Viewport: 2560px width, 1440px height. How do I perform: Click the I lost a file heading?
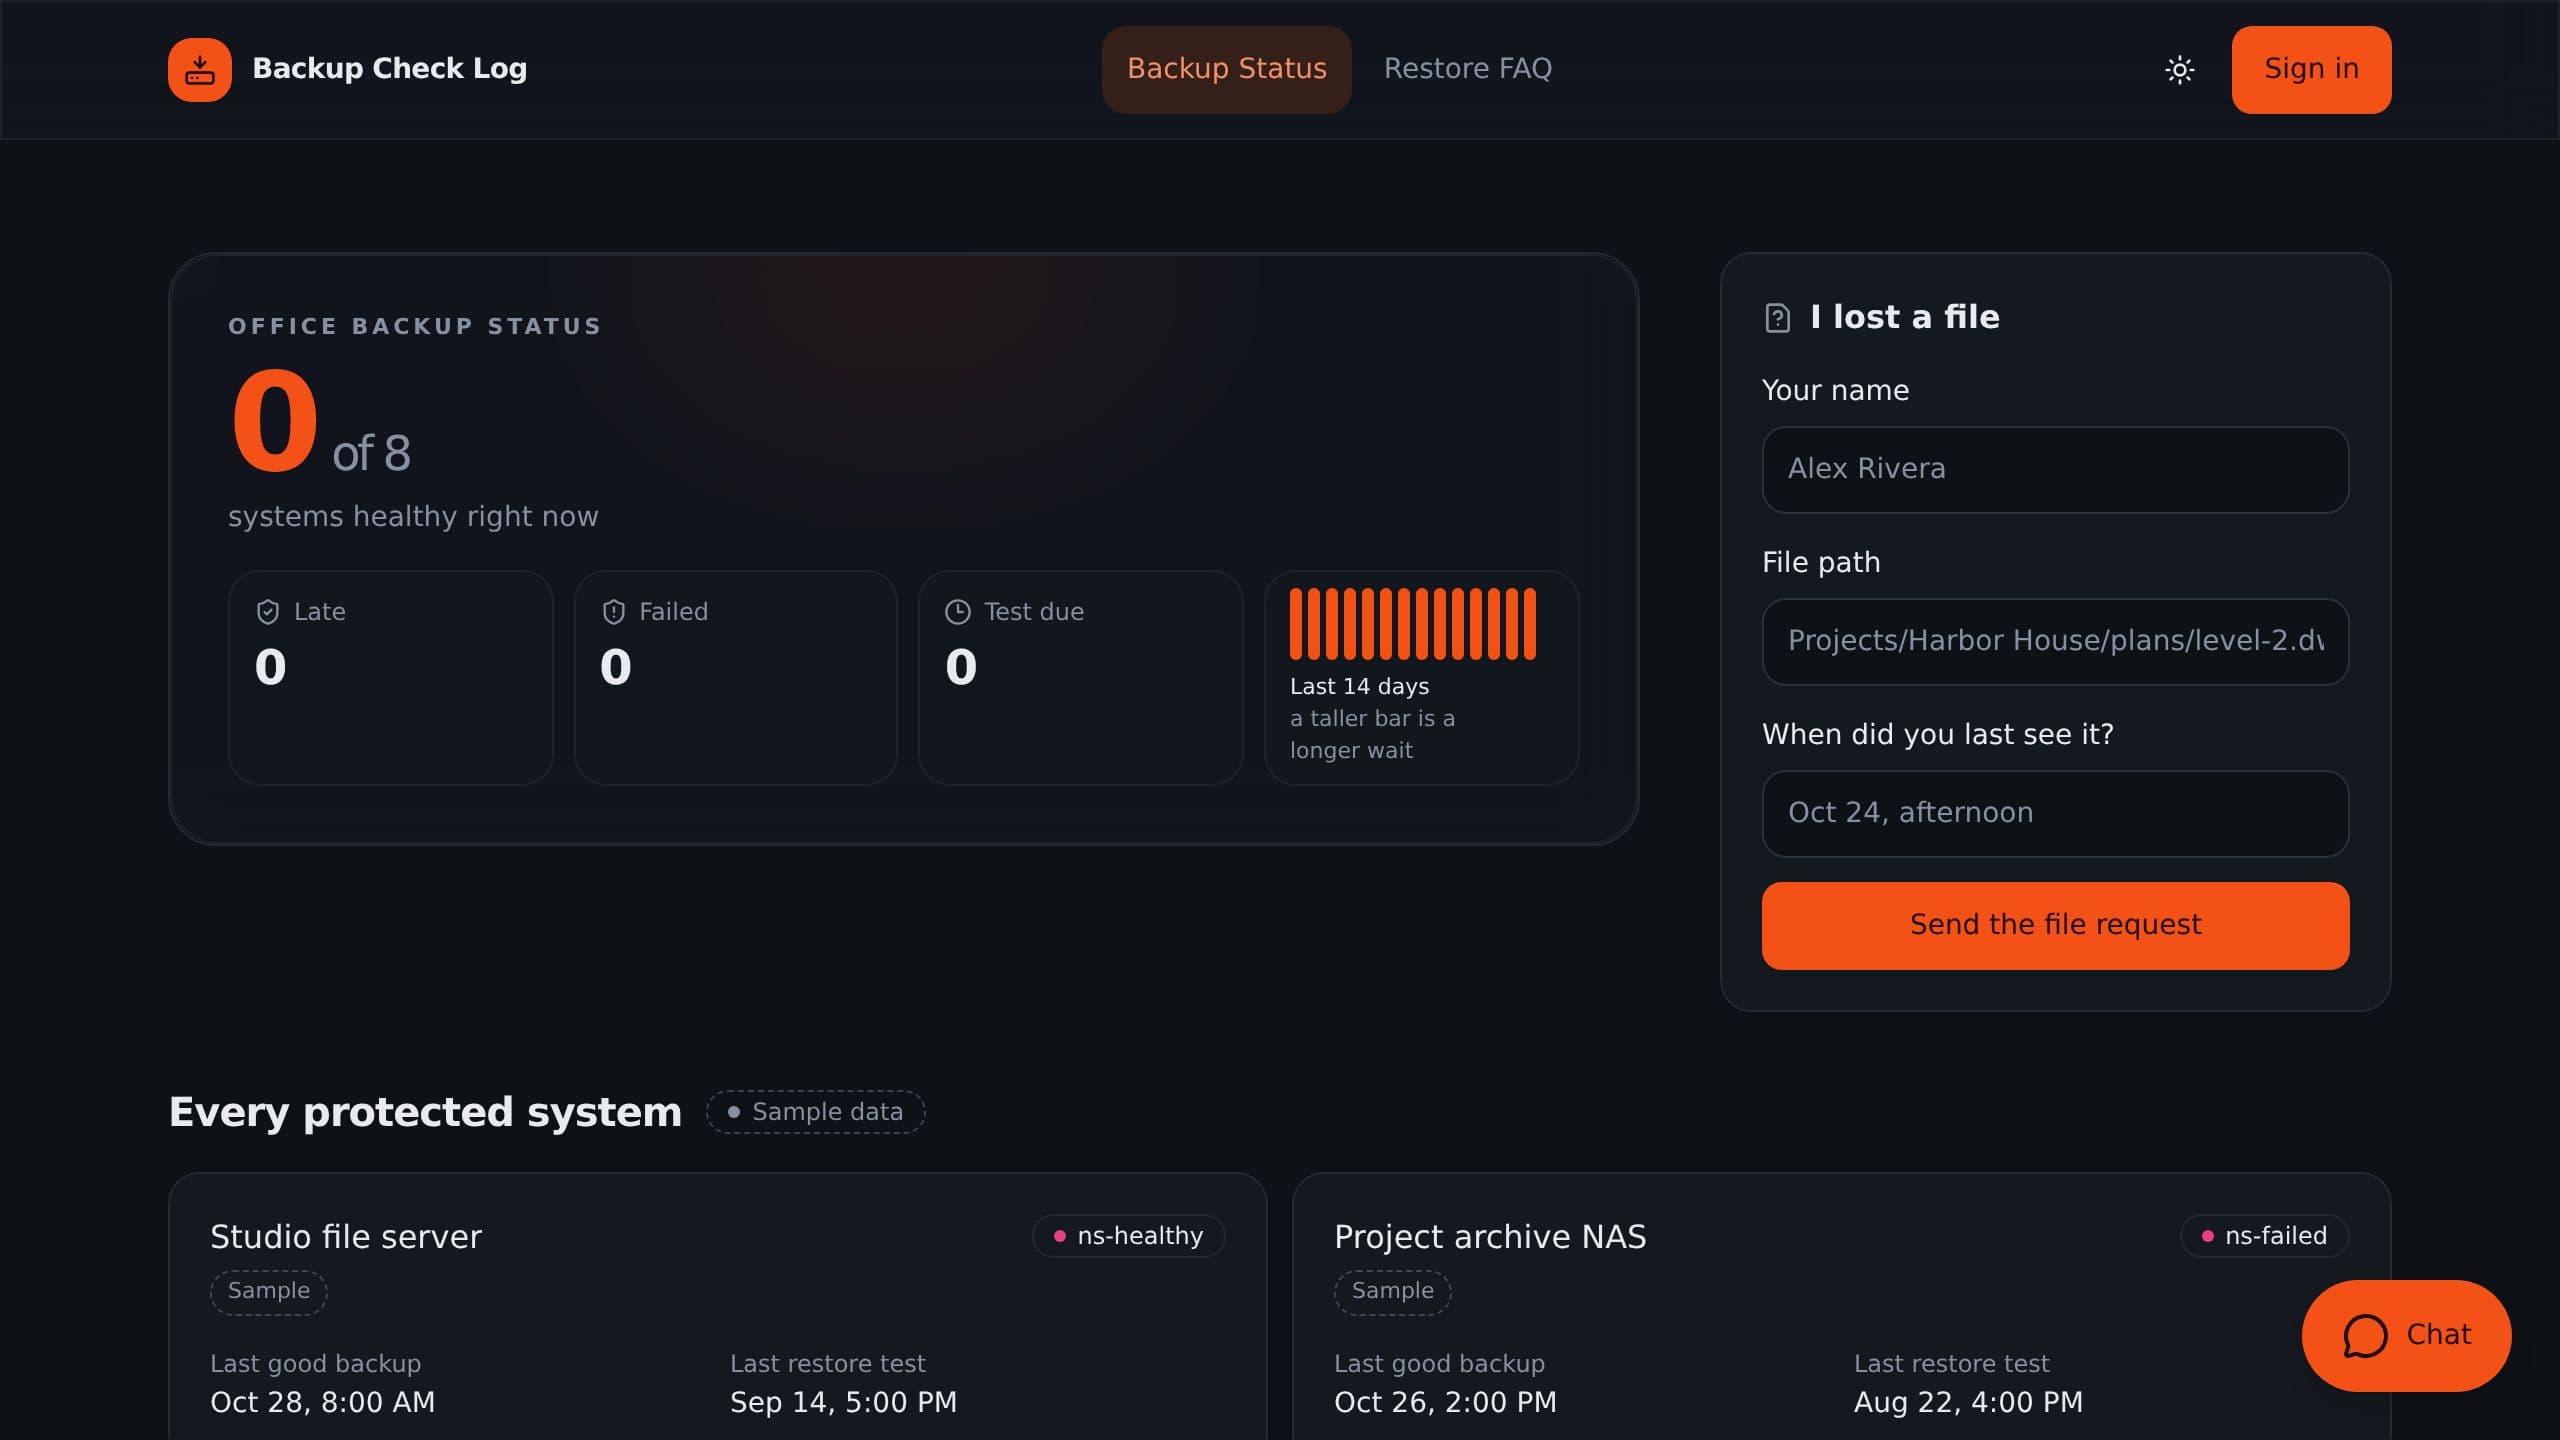click(1905, 317)
